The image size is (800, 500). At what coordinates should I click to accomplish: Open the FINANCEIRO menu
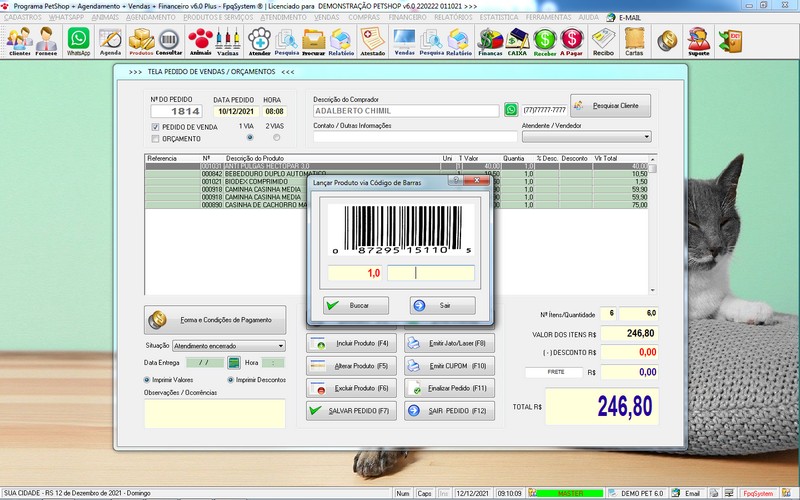(407, 17)
